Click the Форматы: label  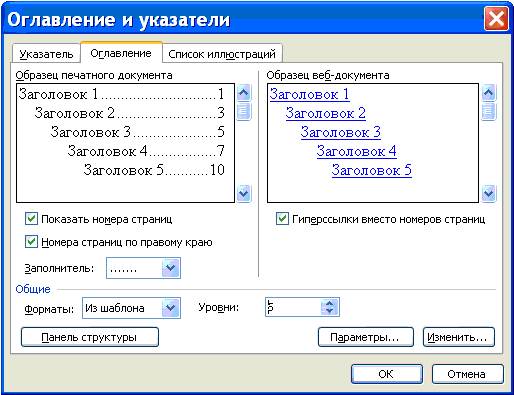pos(49,309)
